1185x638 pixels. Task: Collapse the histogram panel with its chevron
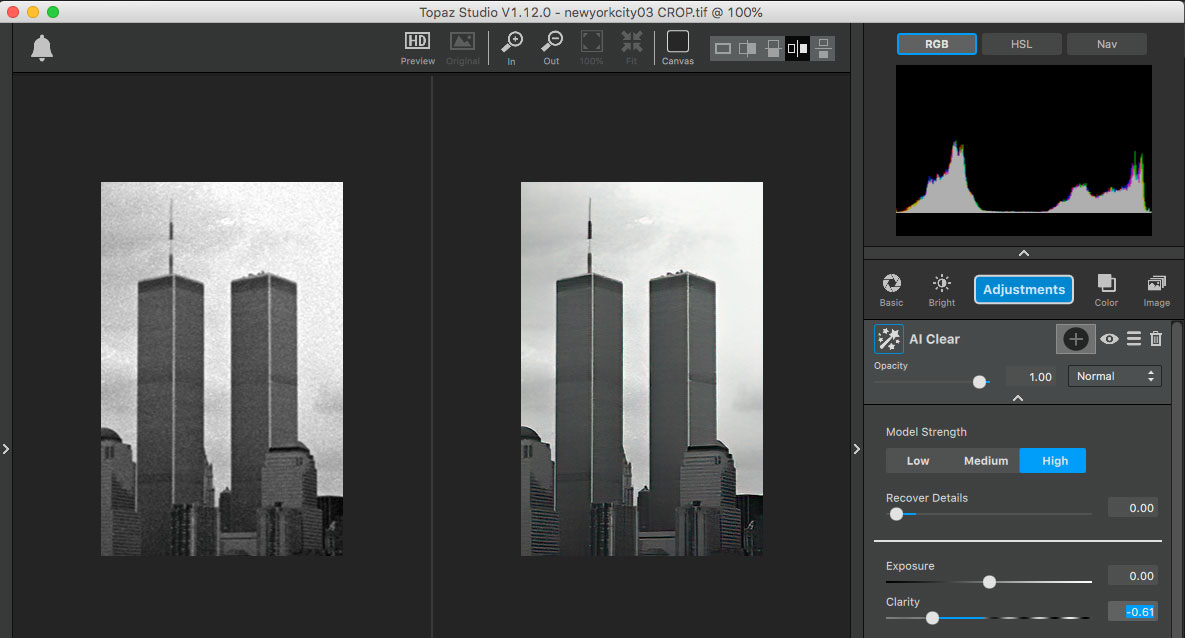1024,253
